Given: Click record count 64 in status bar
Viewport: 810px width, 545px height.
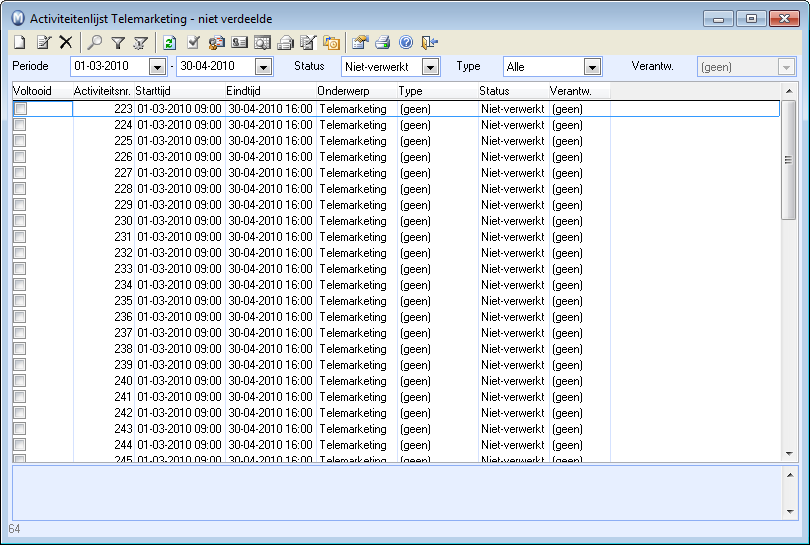Looking at the screenshot, I should coord(14,529).
